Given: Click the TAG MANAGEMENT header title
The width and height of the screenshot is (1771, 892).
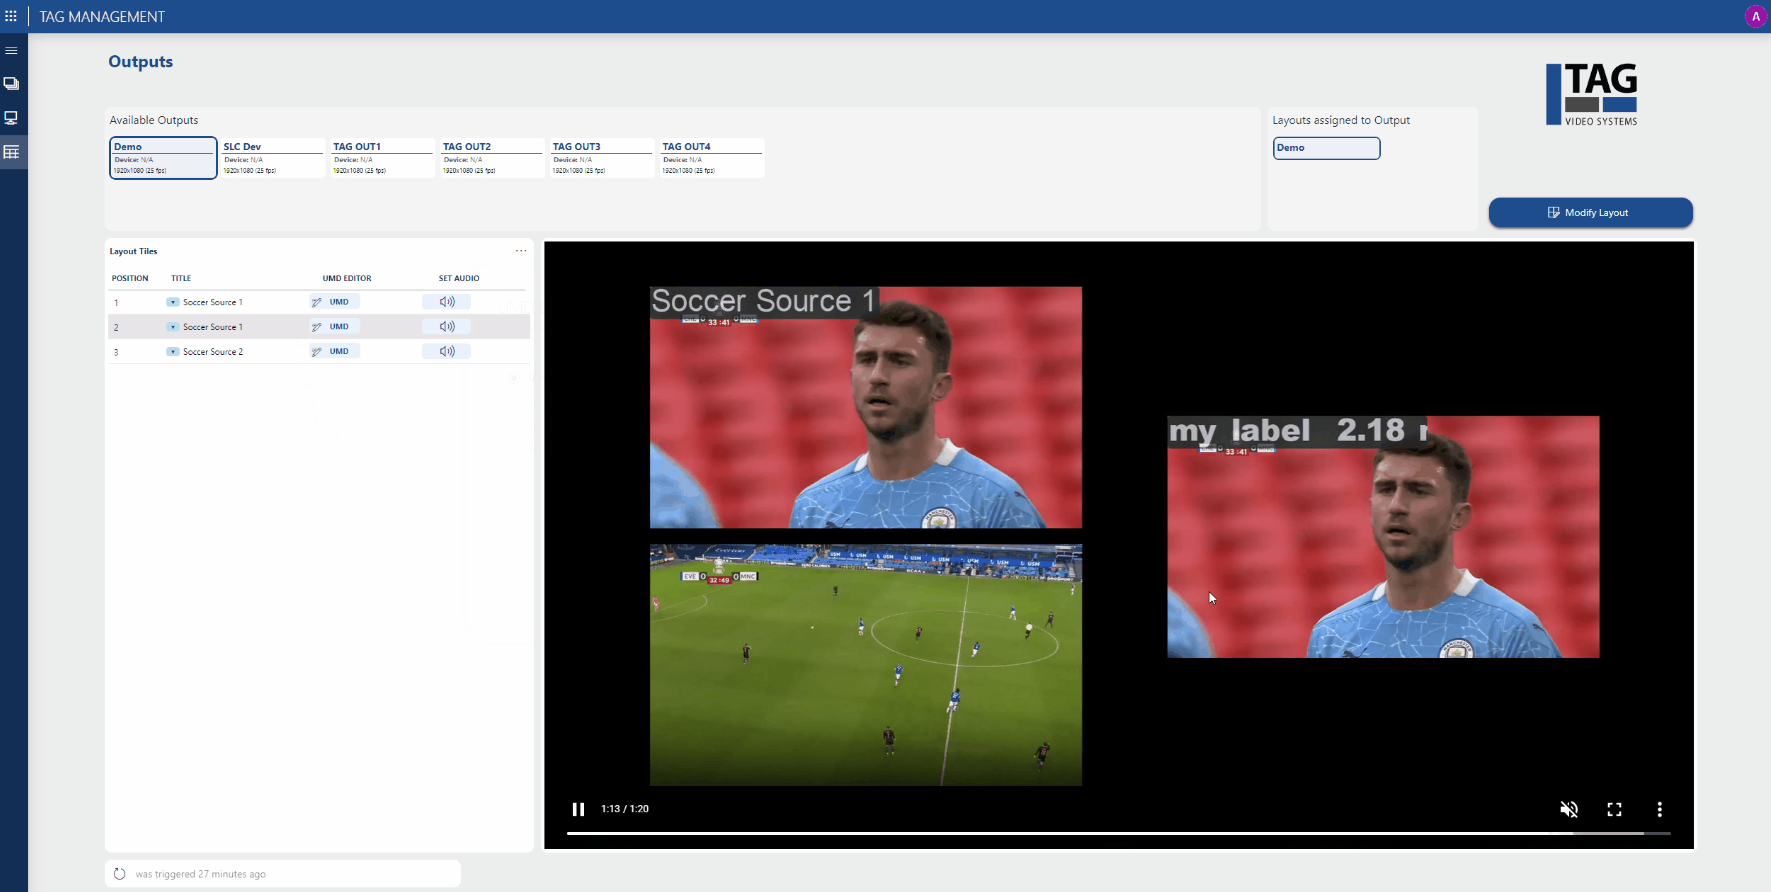Looking at the screenshot, I should [x=102, y=17].
